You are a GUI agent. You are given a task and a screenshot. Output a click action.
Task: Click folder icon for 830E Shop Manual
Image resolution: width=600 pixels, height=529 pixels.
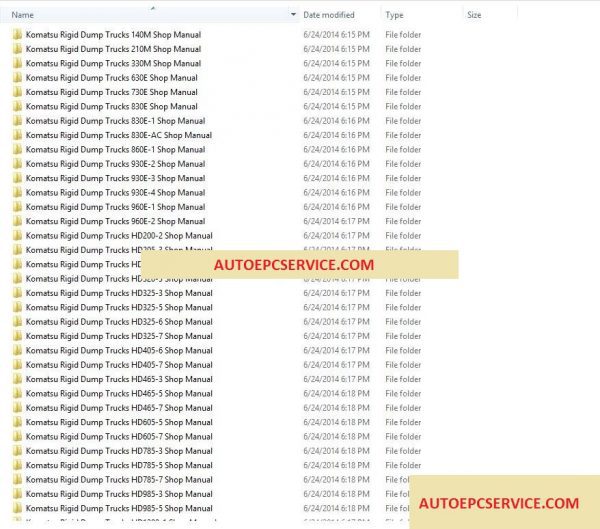(17, 106)
